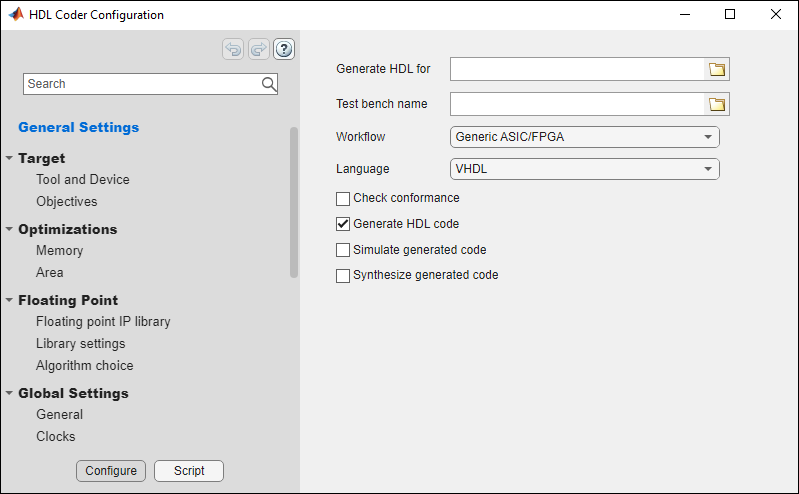Minimize the HDL Coder Configuration window
Viewport: 799px width, 494px height.
pos(685,14)
